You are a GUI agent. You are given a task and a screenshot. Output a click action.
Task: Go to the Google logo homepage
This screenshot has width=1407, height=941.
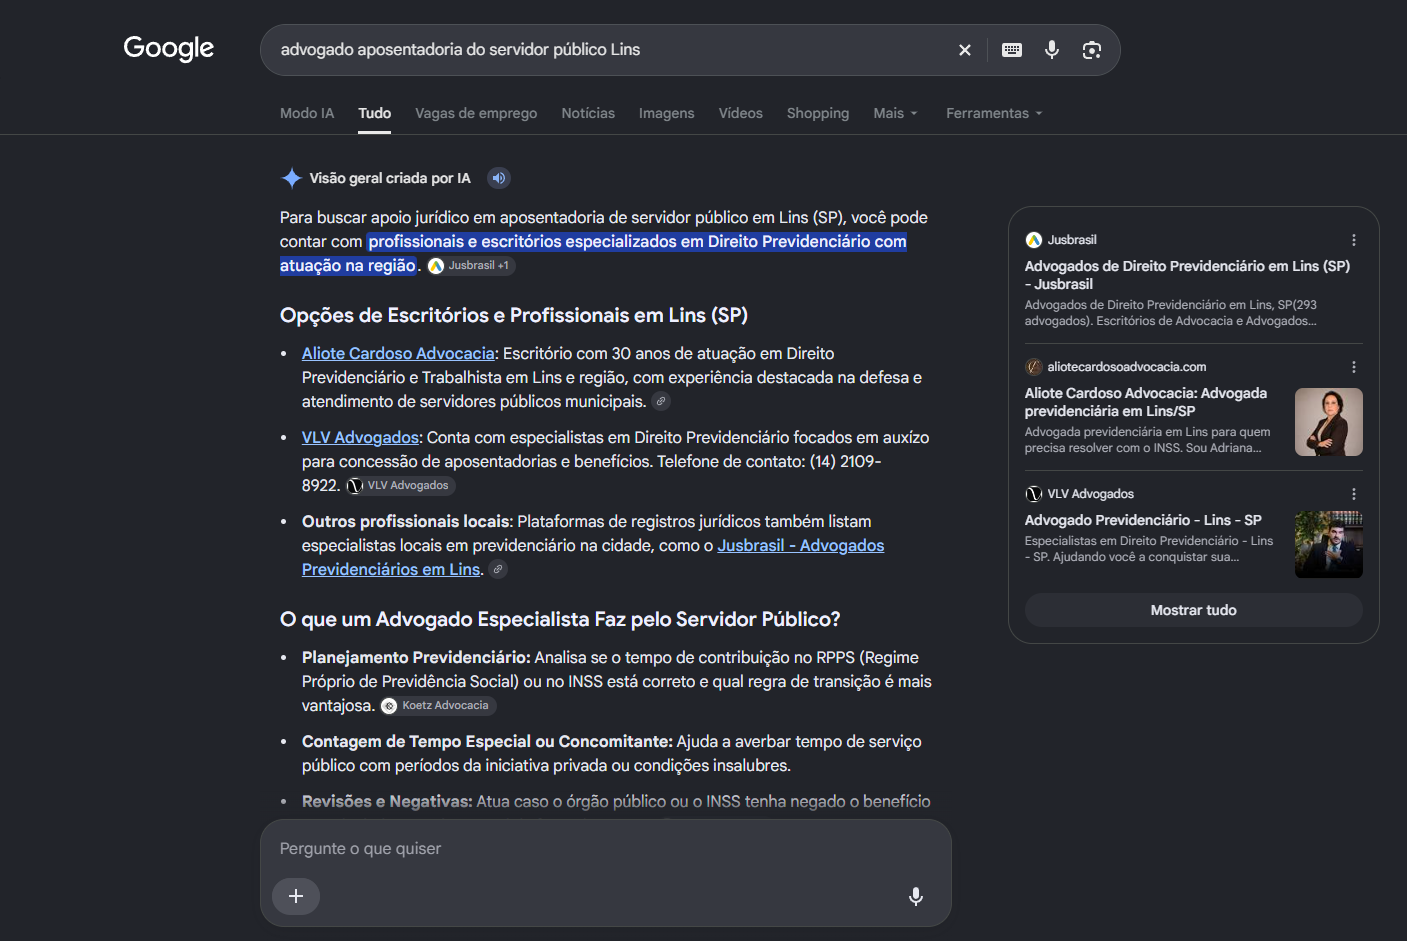pos(169,48)
